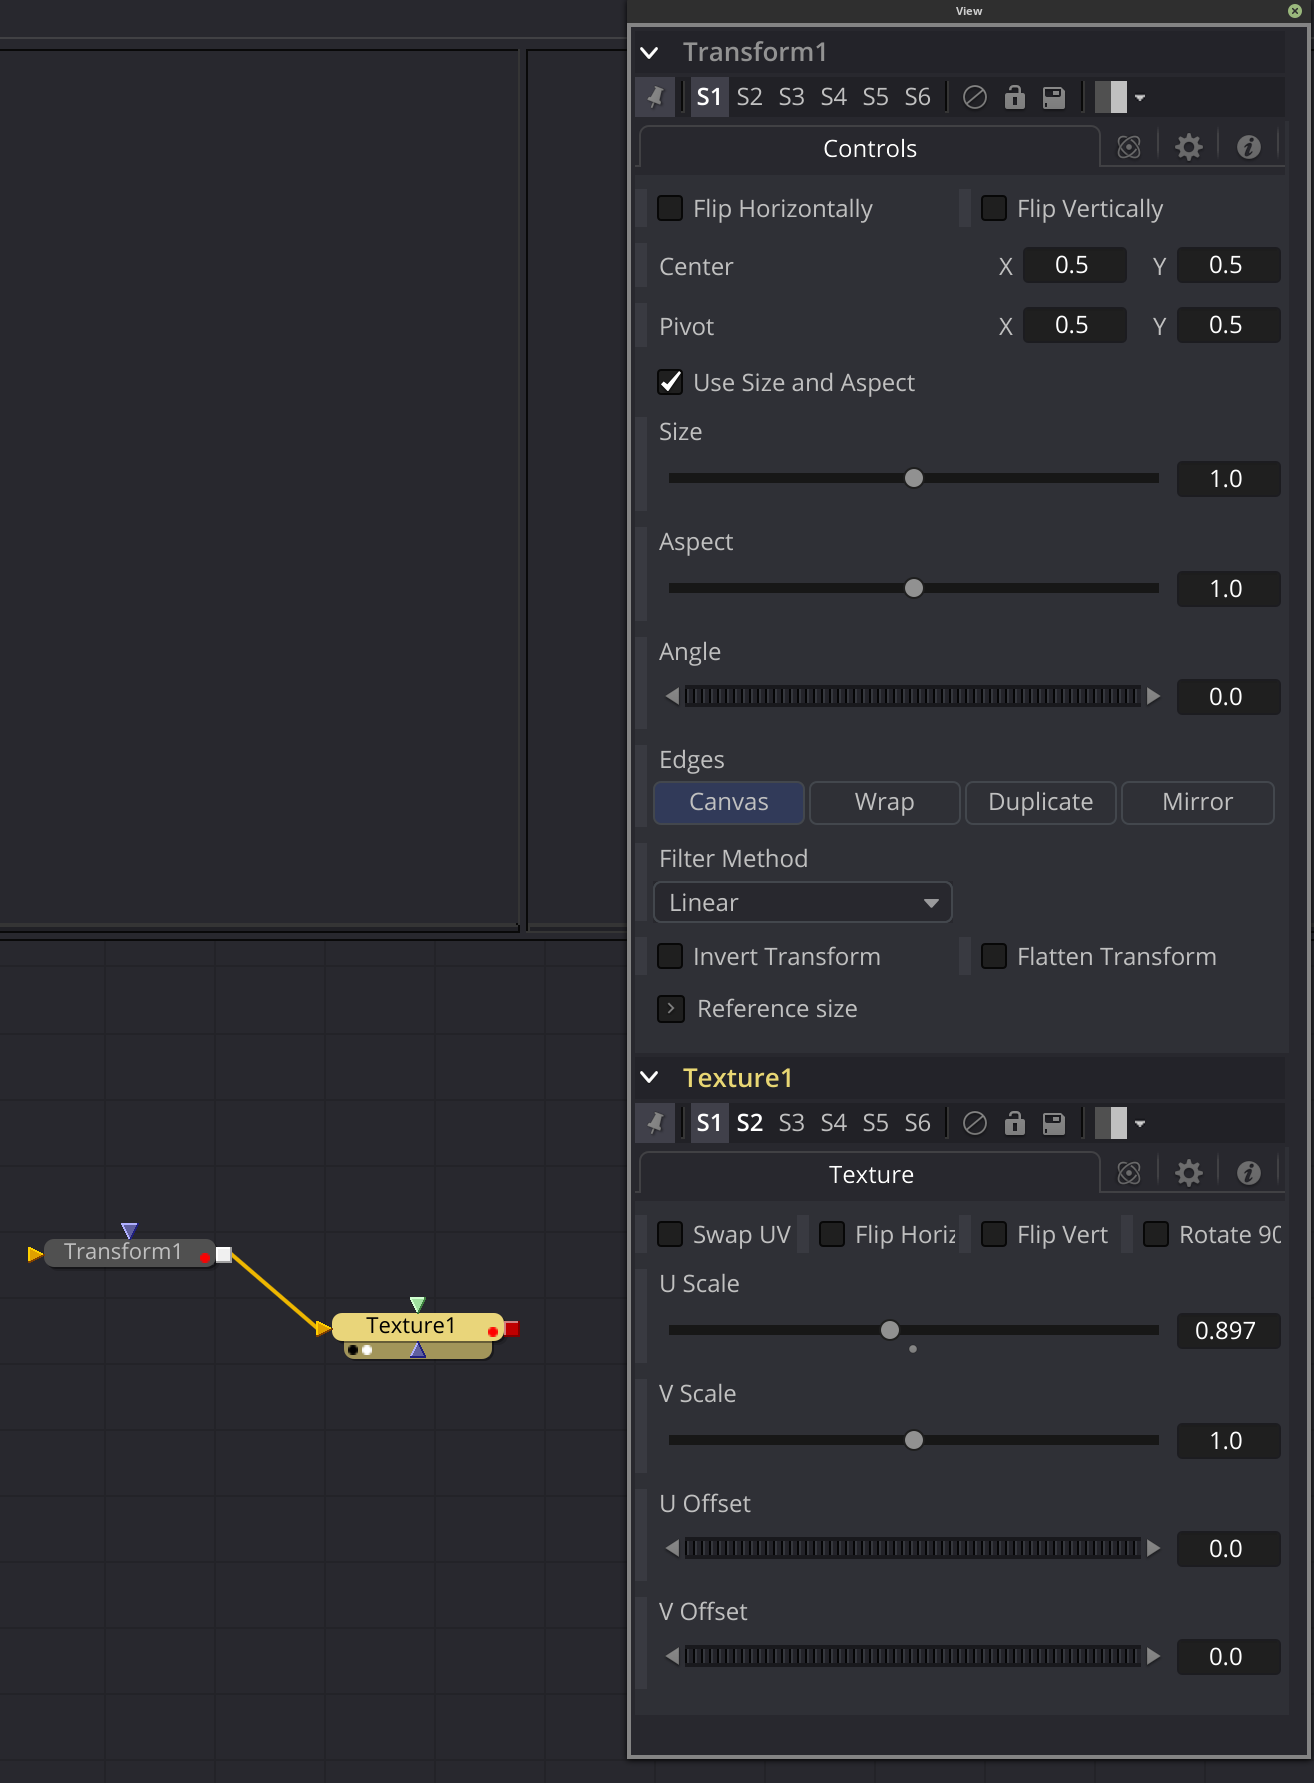Select S2 settings slot for Texture1
The image size is (1314, 1783).
click(749, 1123)
